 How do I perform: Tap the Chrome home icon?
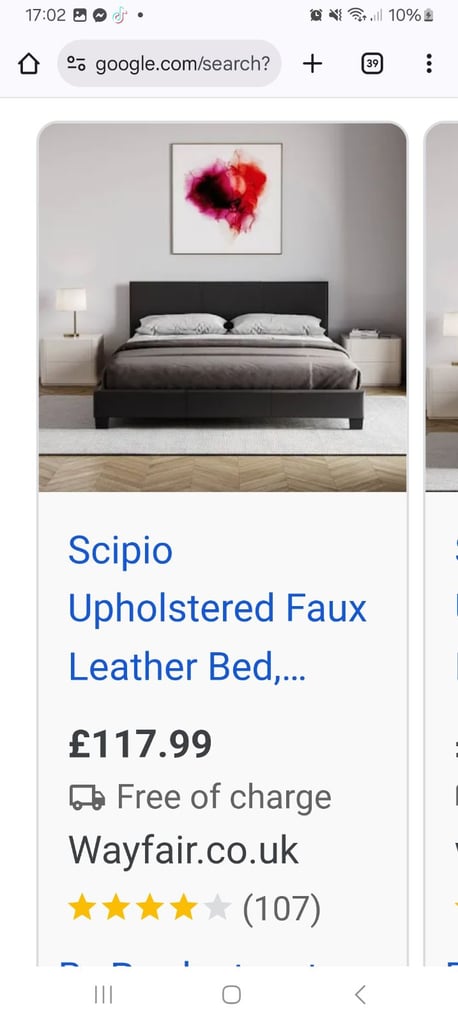[29, 63]
